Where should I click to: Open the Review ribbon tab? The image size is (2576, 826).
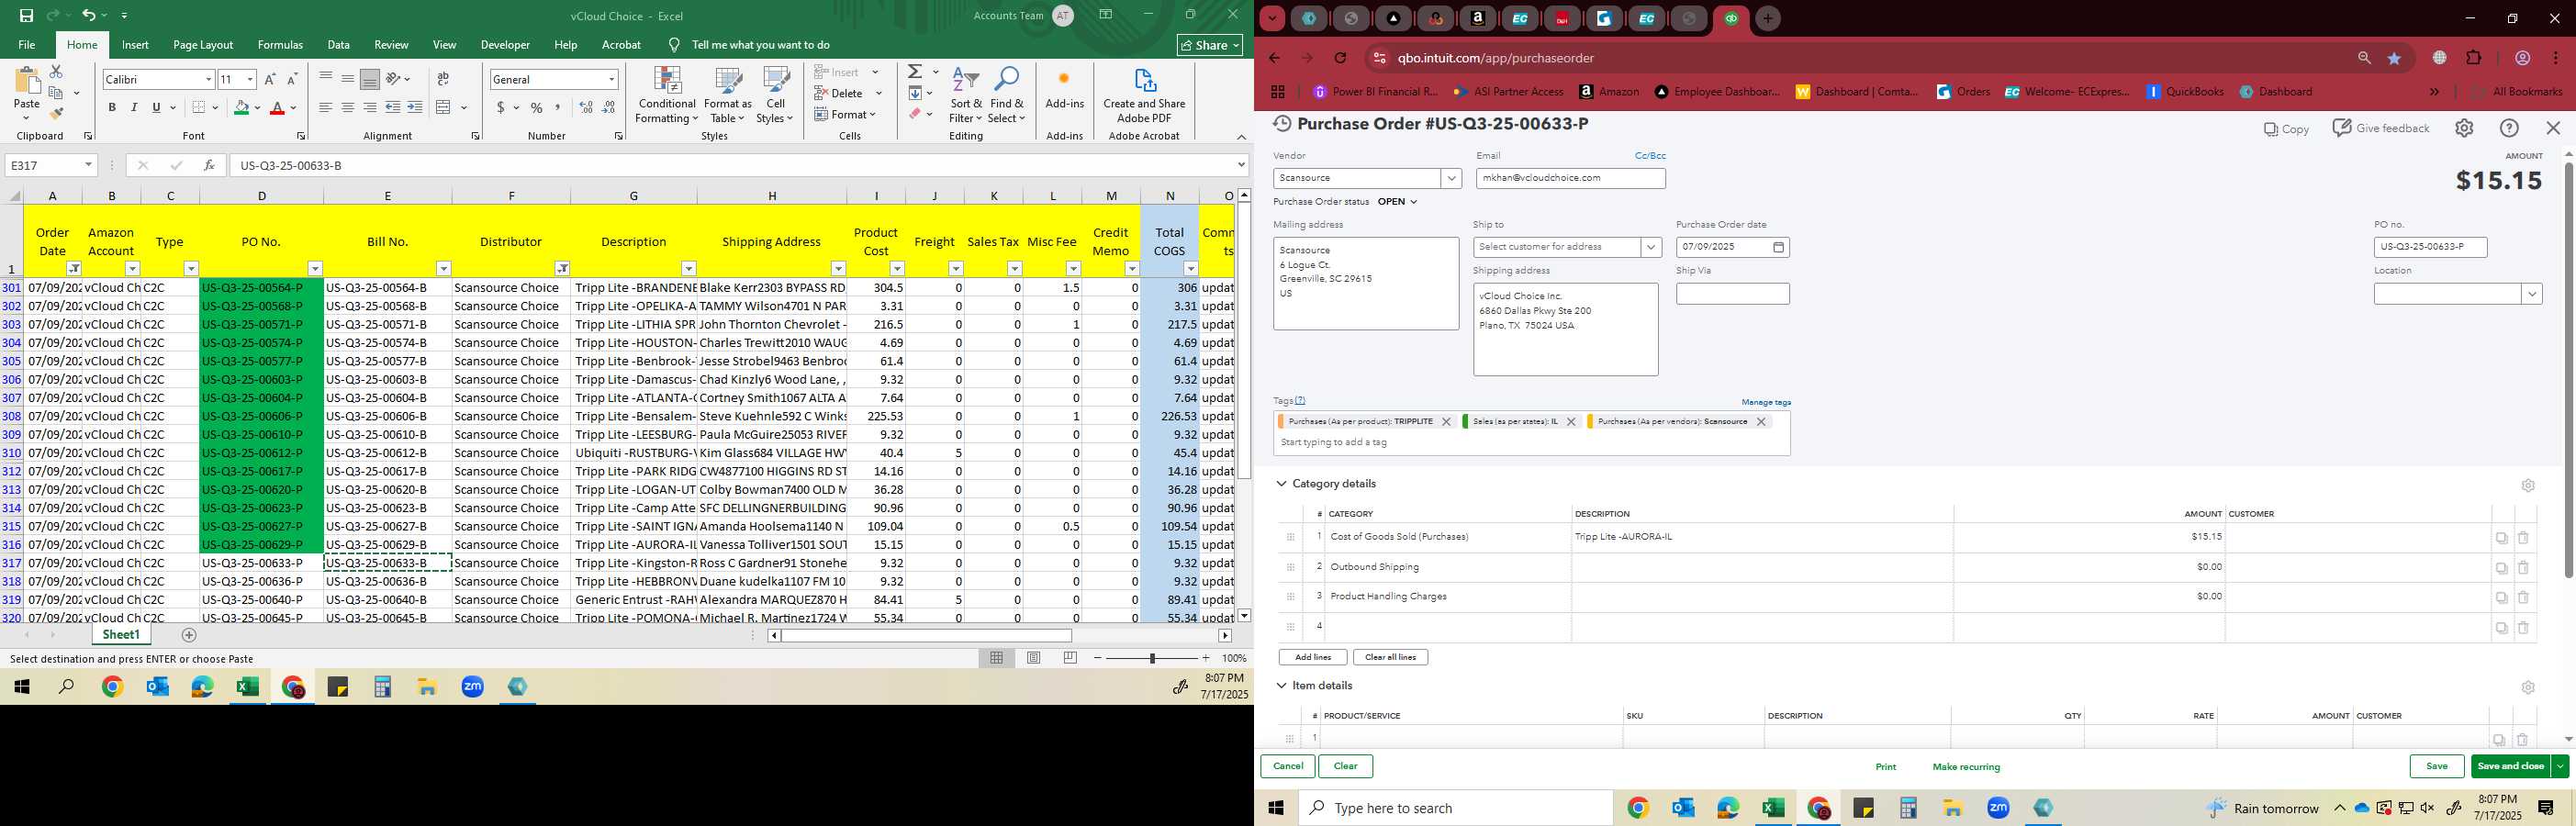(391, 45)
